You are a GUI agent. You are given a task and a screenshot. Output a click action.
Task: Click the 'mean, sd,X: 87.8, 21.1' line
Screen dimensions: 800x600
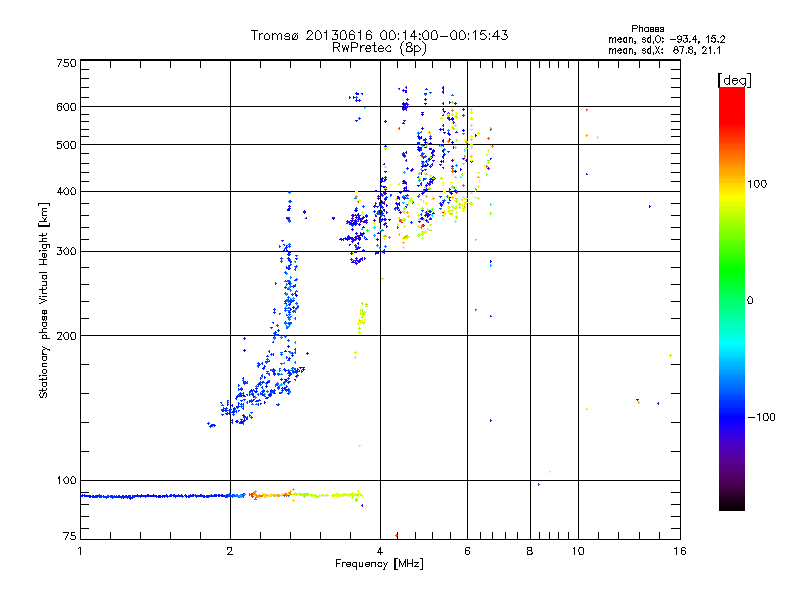point(664,50)
